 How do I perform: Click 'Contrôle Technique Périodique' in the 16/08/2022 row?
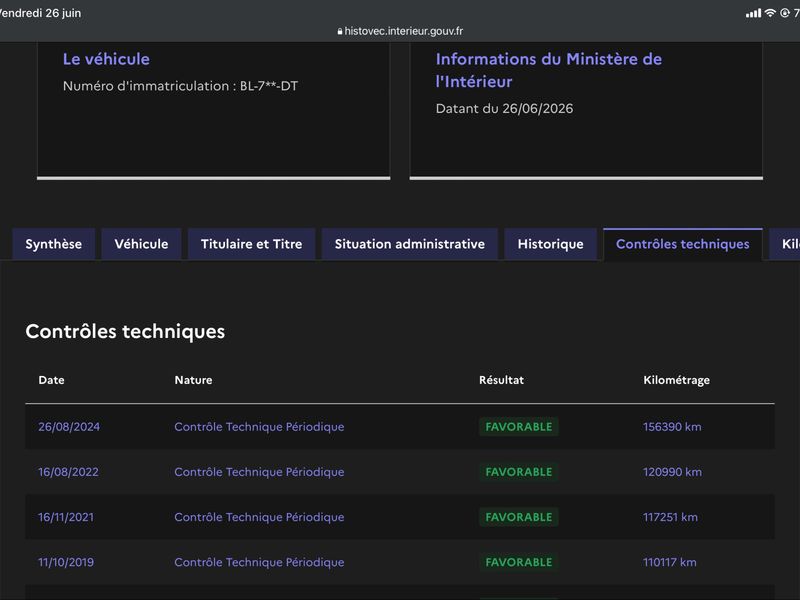259,472
